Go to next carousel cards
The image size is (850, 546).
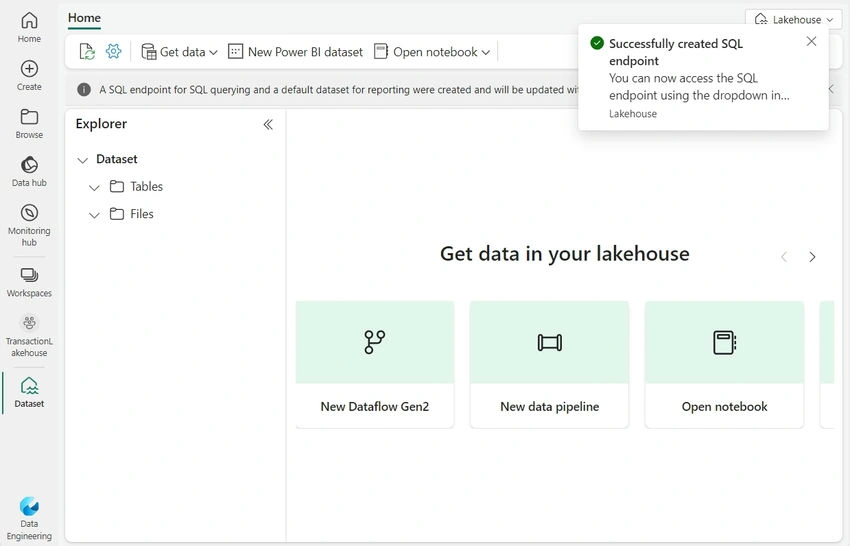tap(812, 256)
